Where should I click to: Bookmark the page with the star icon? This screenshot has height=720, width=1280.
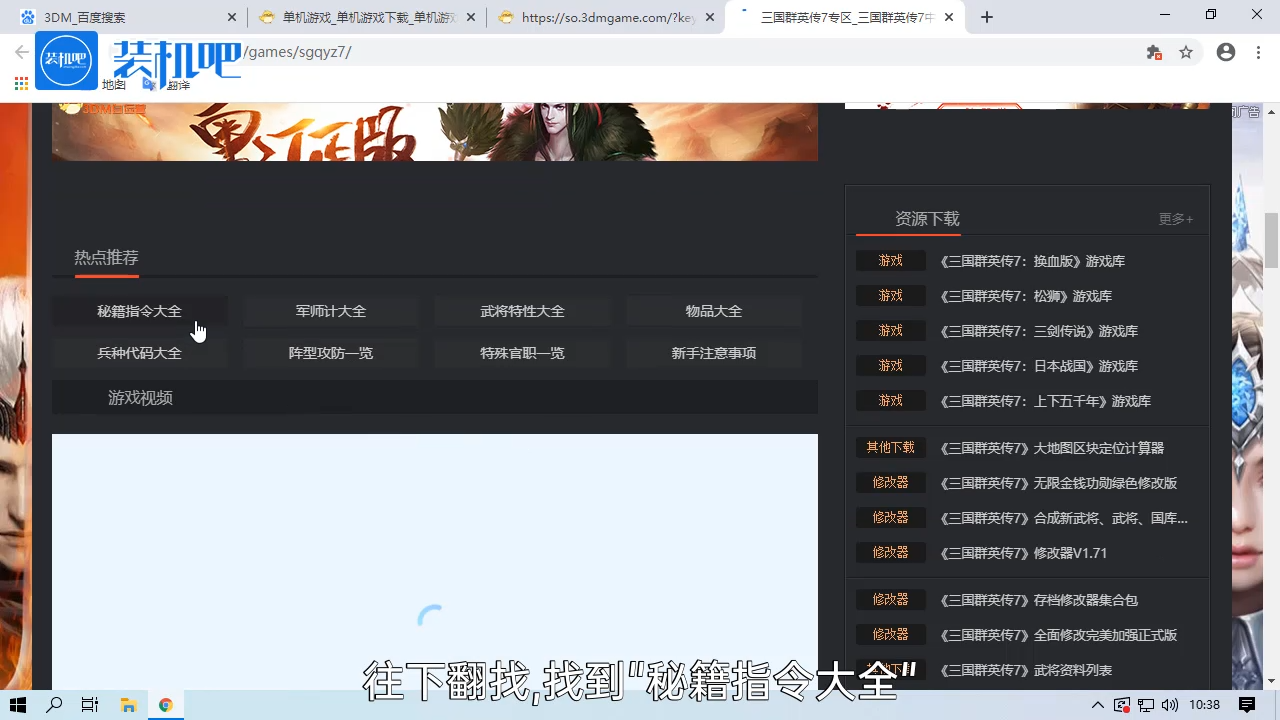[1187, 52]
